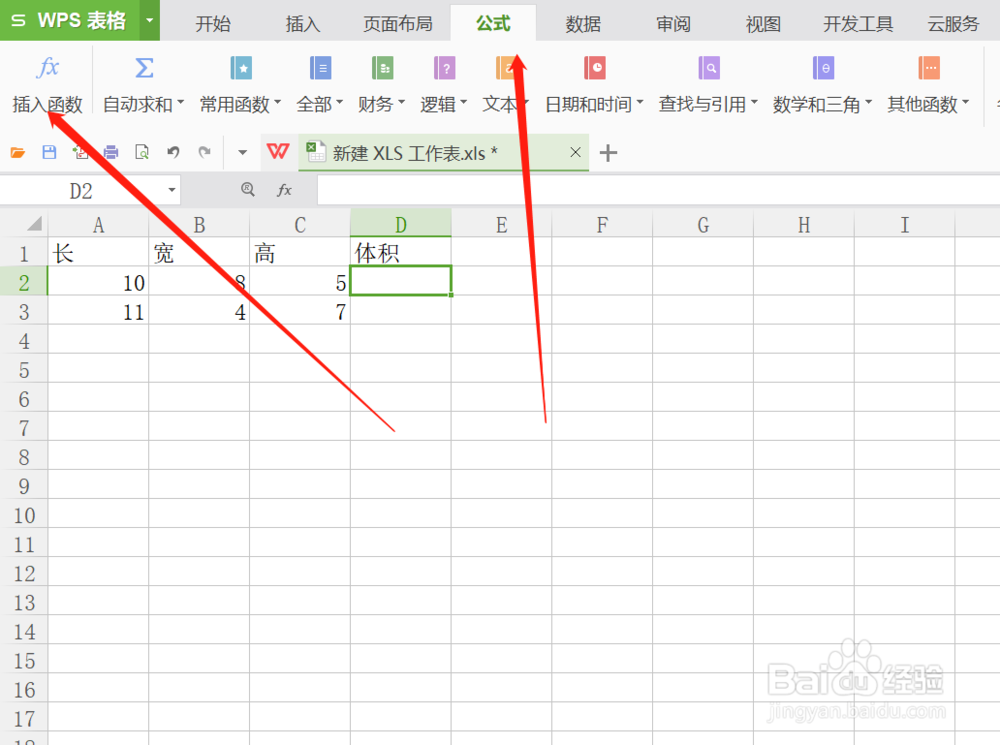The image size is (1000, 745).
Task: Expand the 逻辑 dropdown
Action: click(x=464, y=102)
